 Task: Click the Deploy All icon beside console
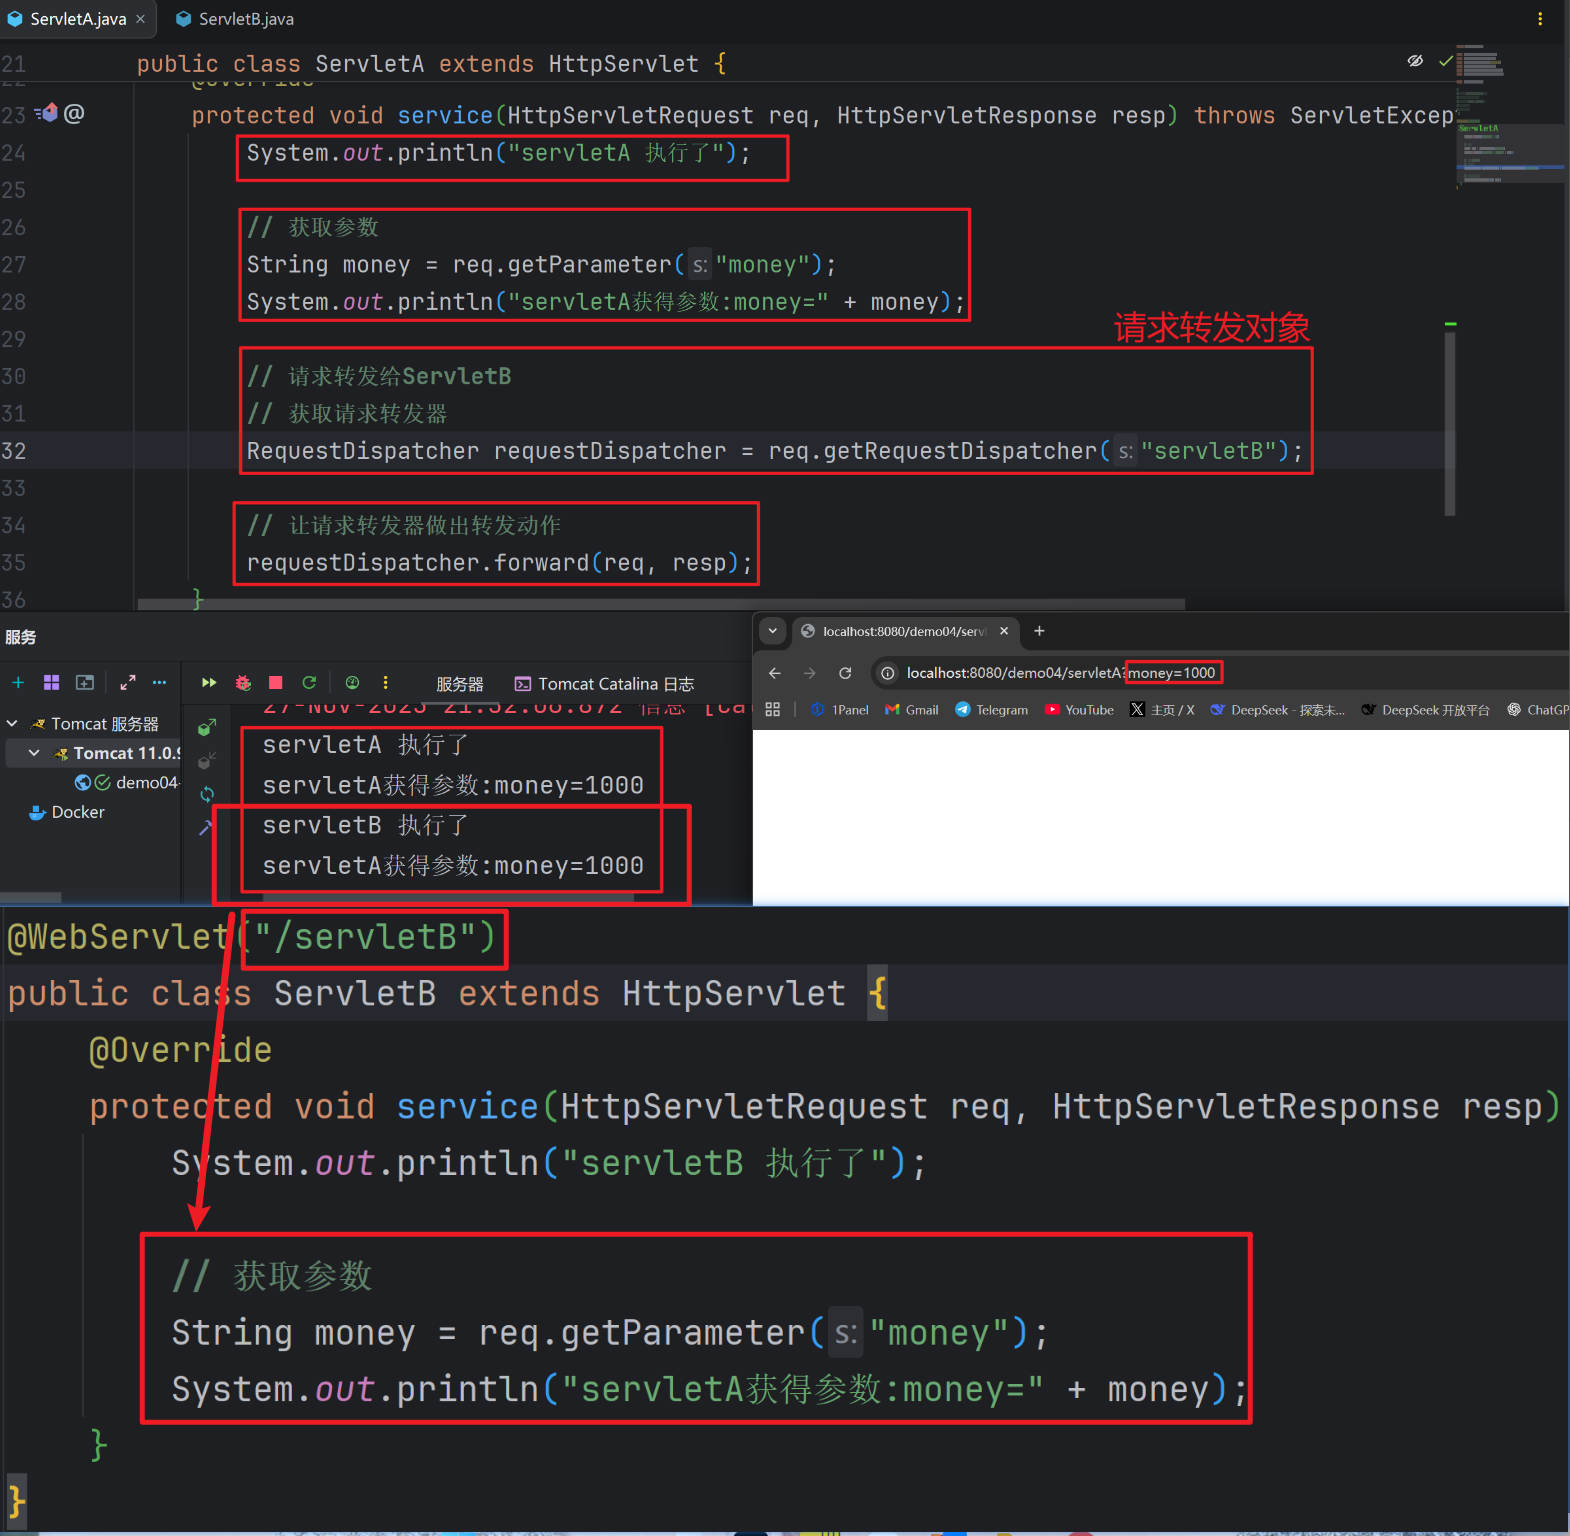tap(207, 728)
